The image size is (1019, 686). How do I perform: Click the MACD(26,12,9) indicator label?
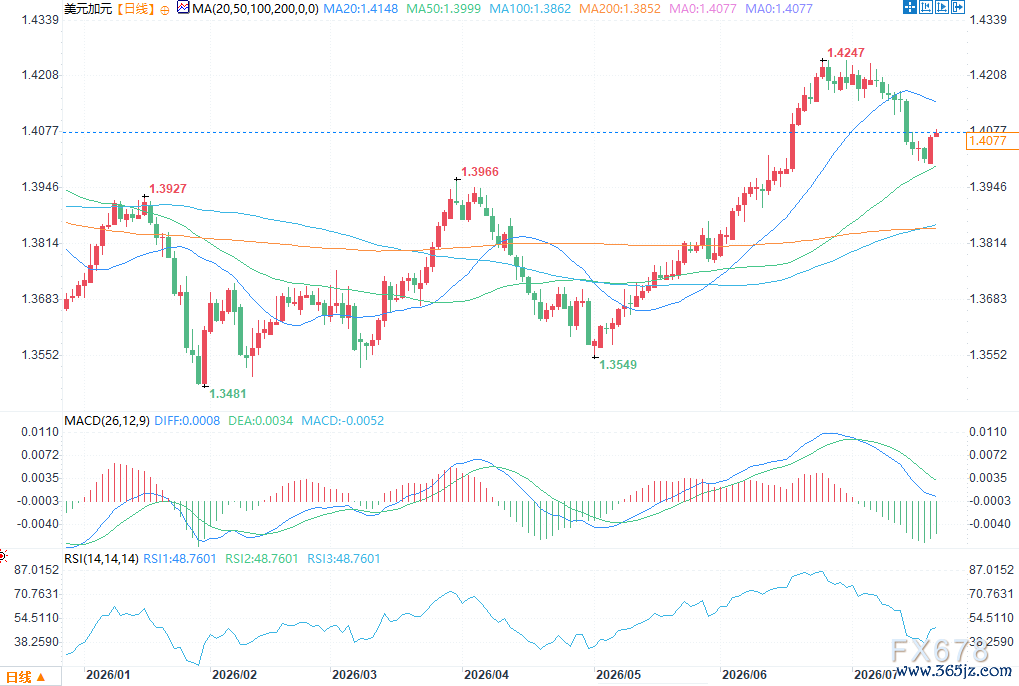(107, 420)
